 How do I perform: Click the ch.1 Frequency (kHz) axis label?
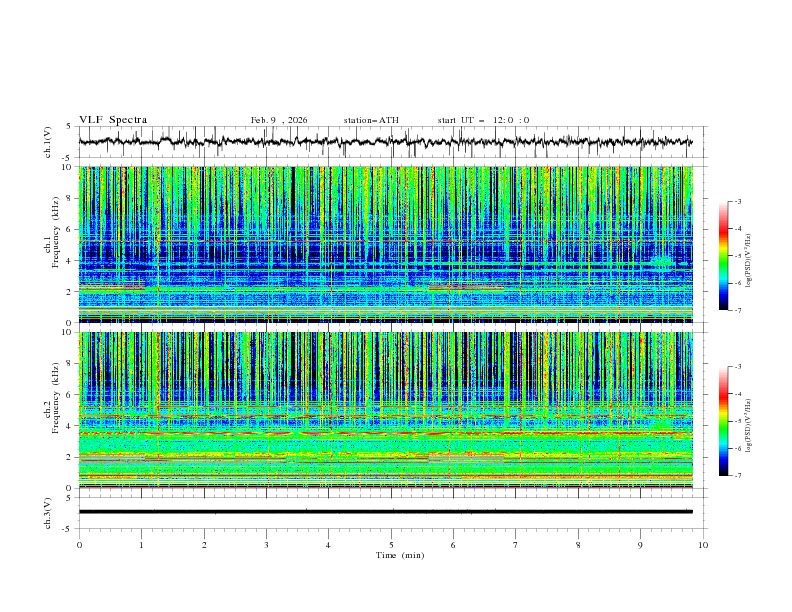pos(52,232)
